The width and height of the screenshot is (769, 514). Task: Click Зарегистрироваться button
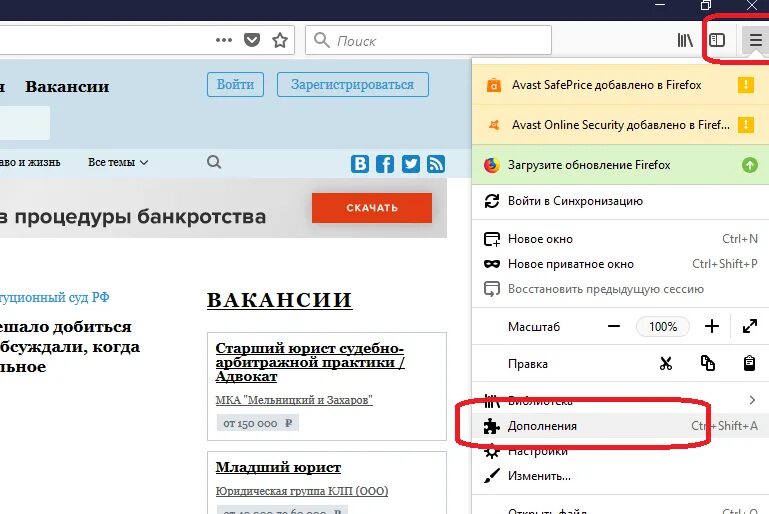coord(353,84)
